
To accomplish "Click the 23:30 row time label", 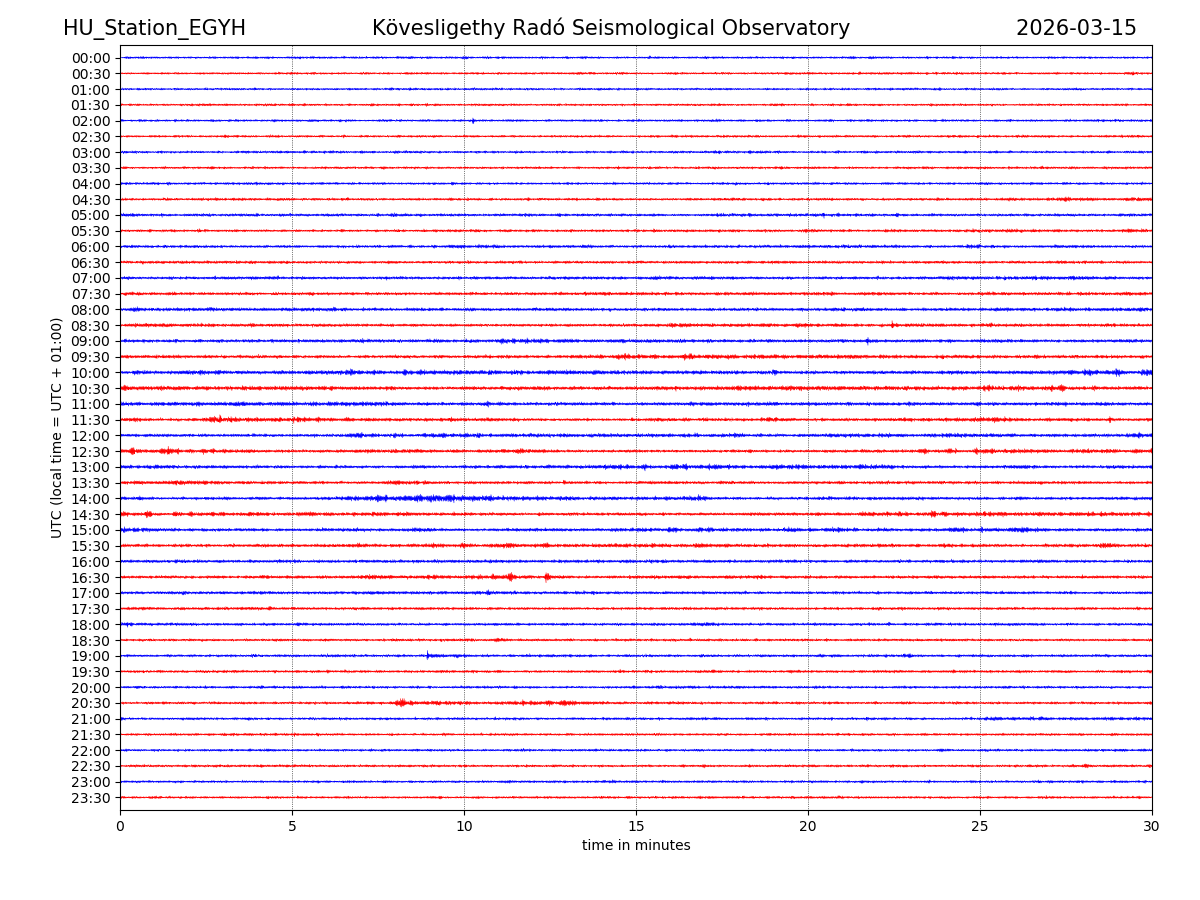I will [x=90, y=798].
